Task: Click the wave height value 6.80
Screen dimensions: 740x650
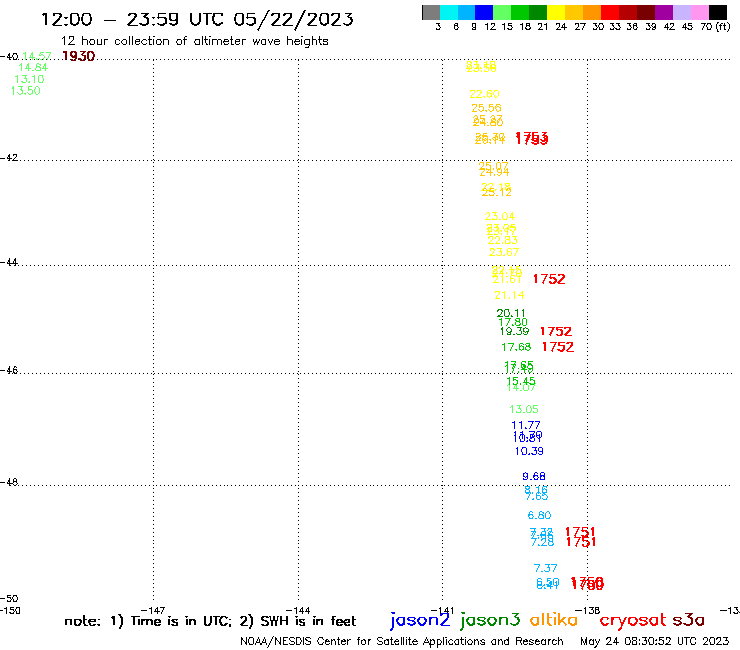Action: pos(539,515)
